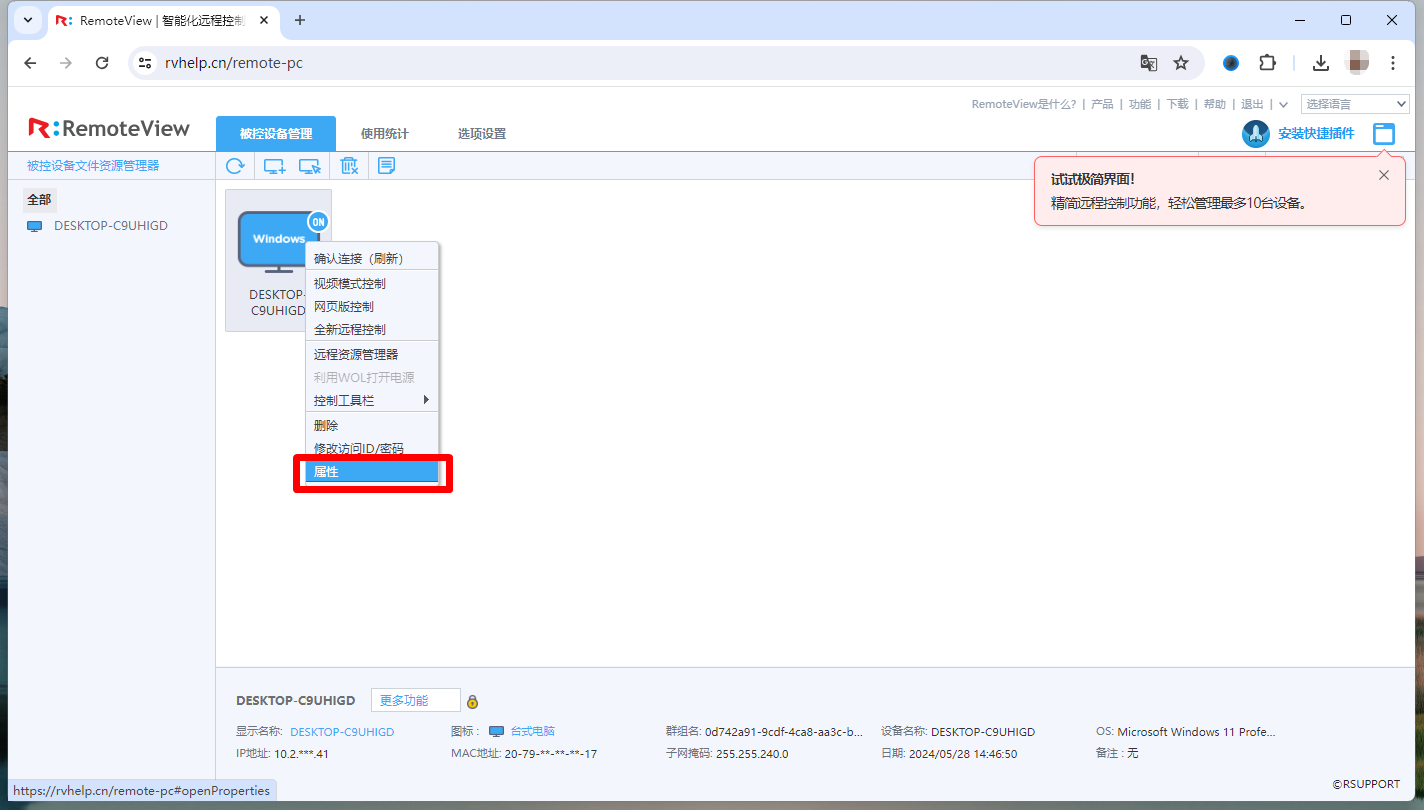Click the MAC地址 value text

(x=551, y=754)
